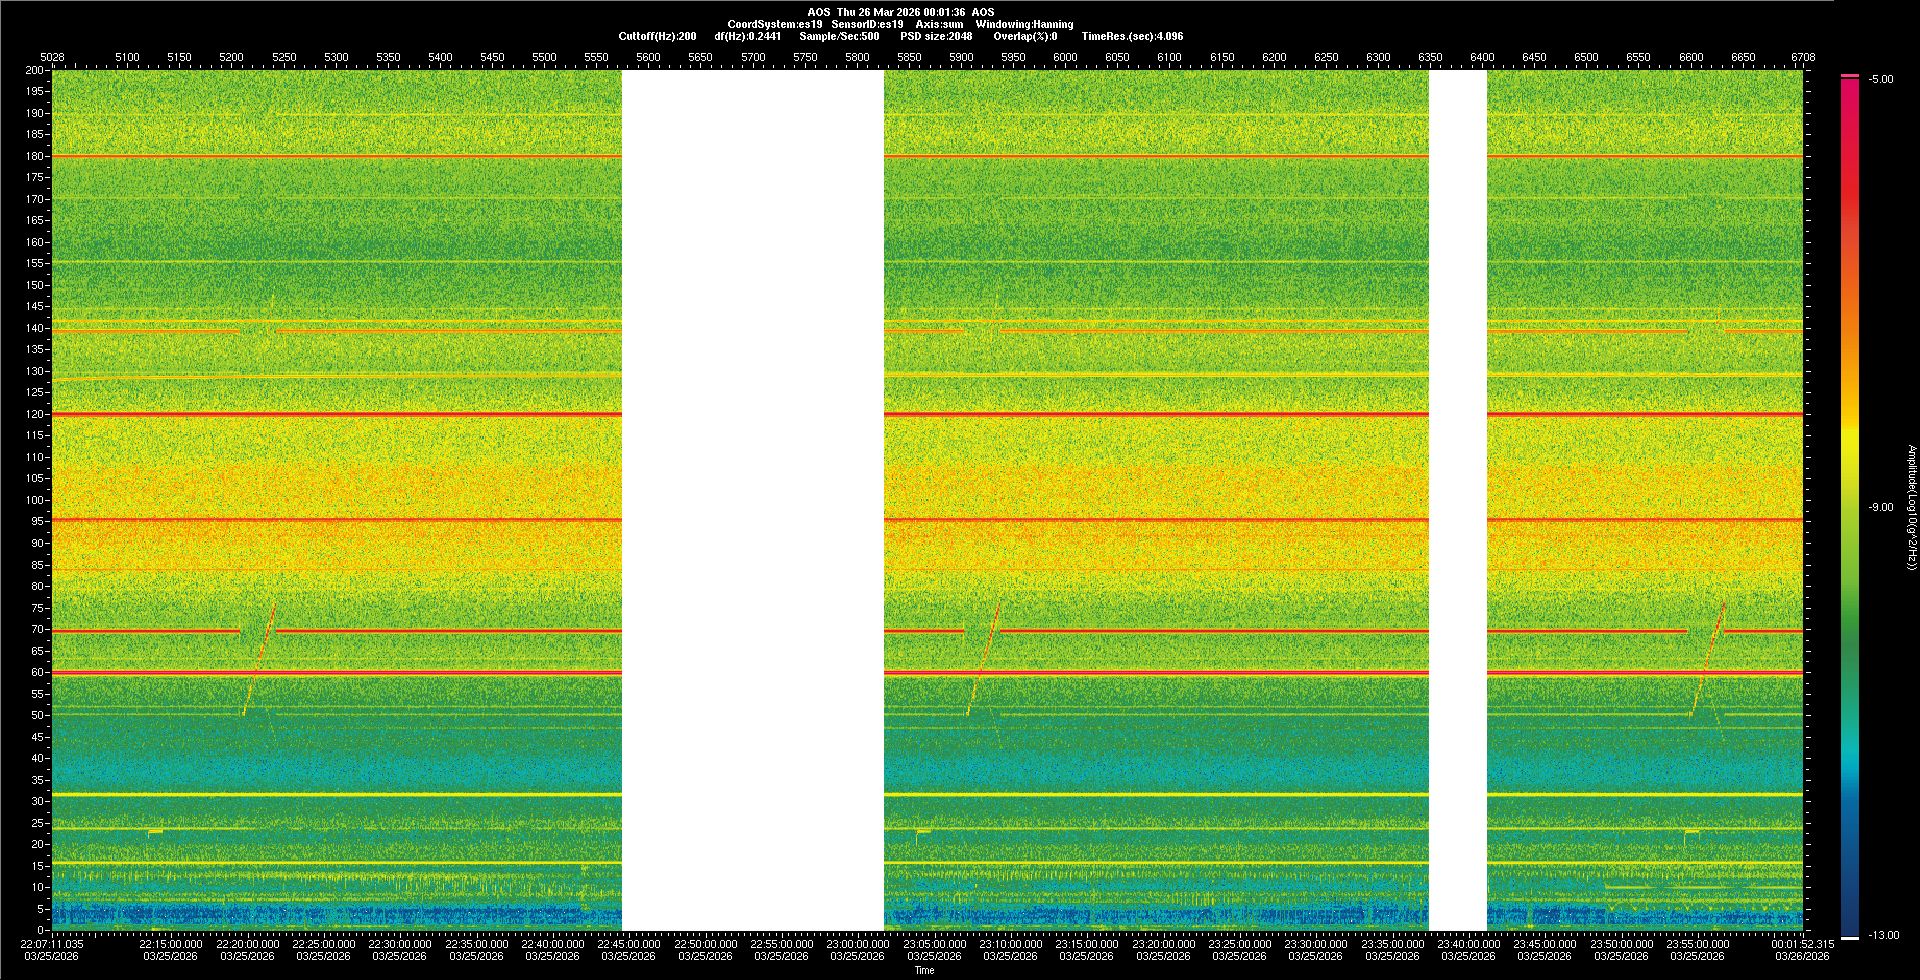1920x980 pixels.
Task: Click the -5.00 colorbar maximum label
Action: pos(1880,79)
